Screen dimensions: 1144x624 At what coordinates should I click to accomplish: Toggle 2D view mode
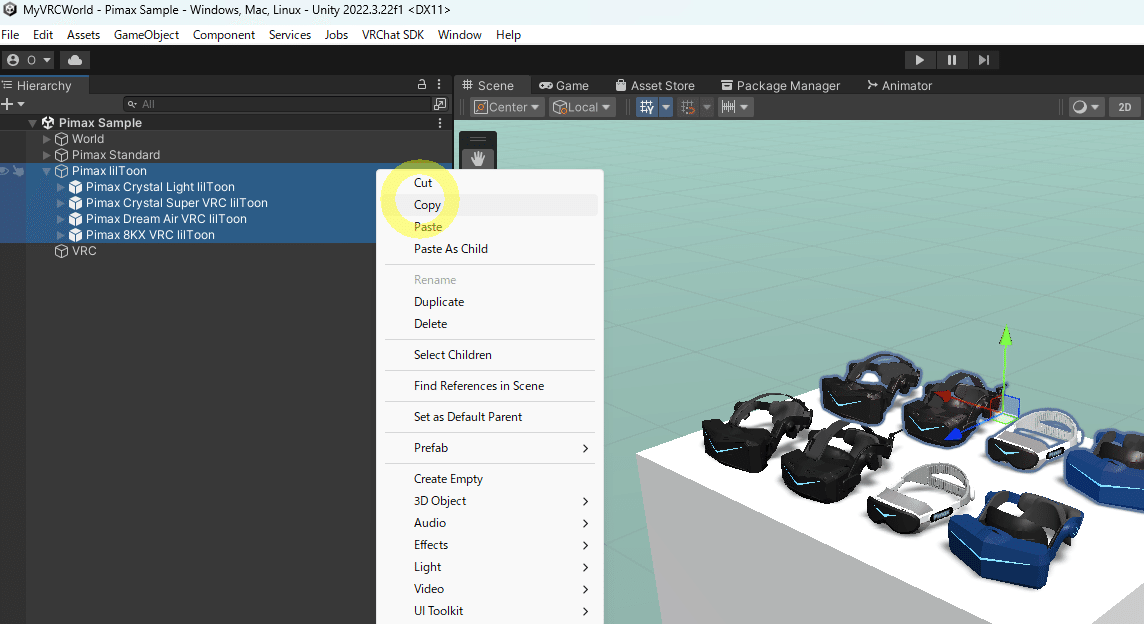pyautogui.click(x=1124, y=107)
